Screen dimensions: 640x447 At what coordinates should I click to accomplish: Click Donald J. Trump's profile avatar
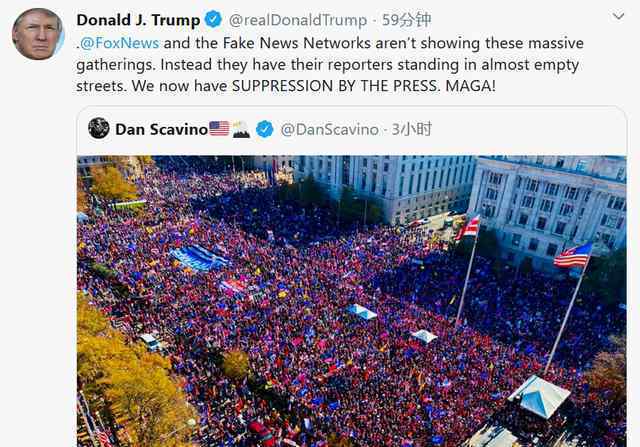coord(38,34)
